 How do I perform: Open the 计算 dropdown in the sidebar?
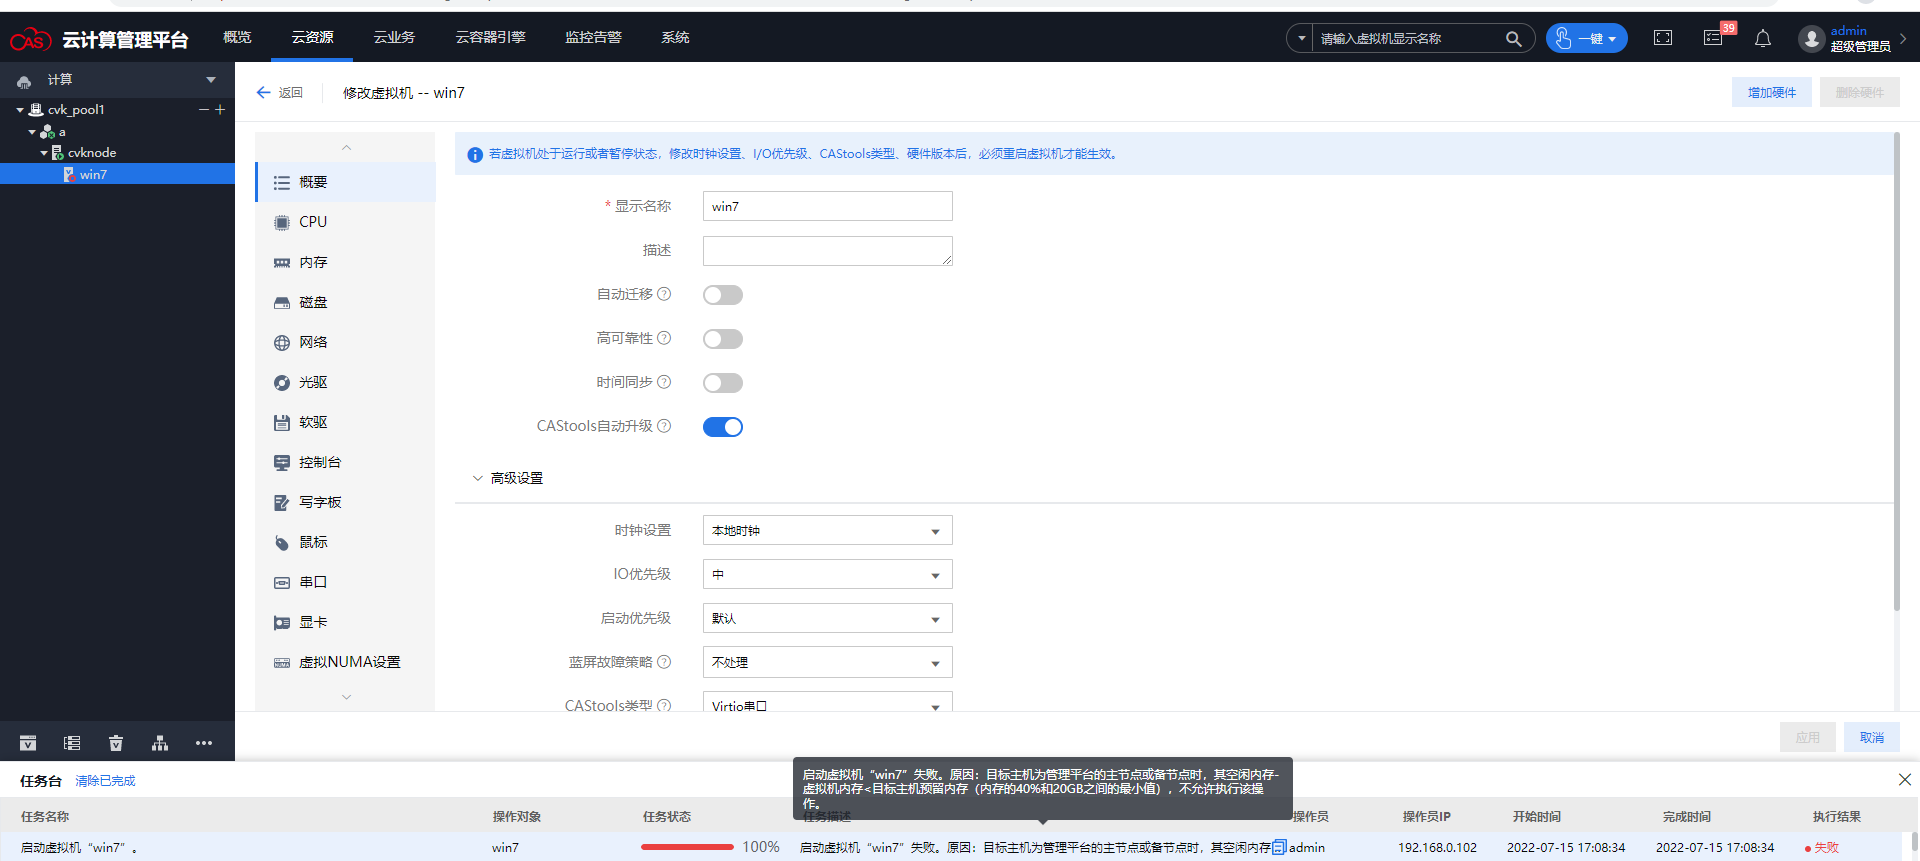[x=211, y=80]
